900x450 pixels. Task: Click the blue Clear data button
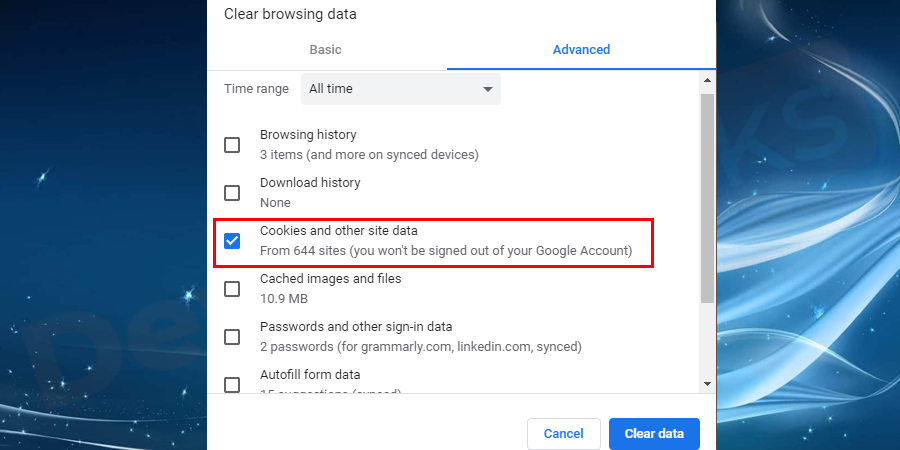point(654,433)
